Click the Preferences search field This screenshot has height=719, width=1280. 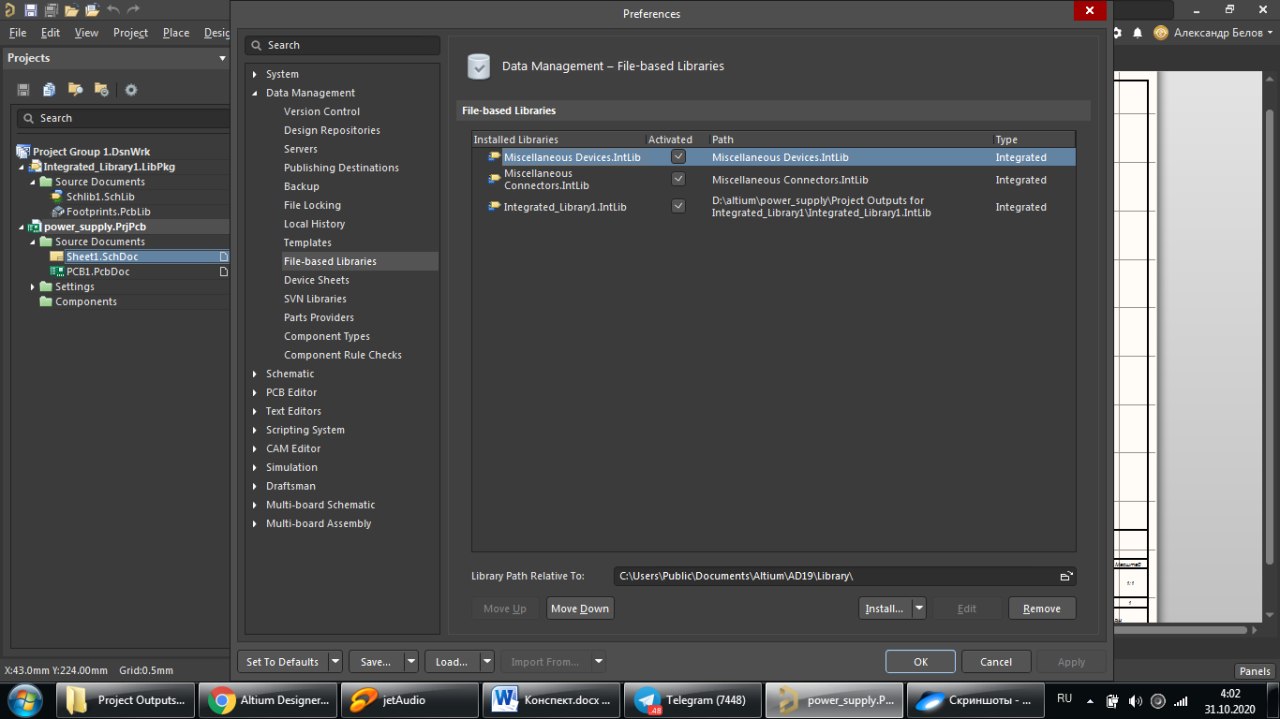342,45
